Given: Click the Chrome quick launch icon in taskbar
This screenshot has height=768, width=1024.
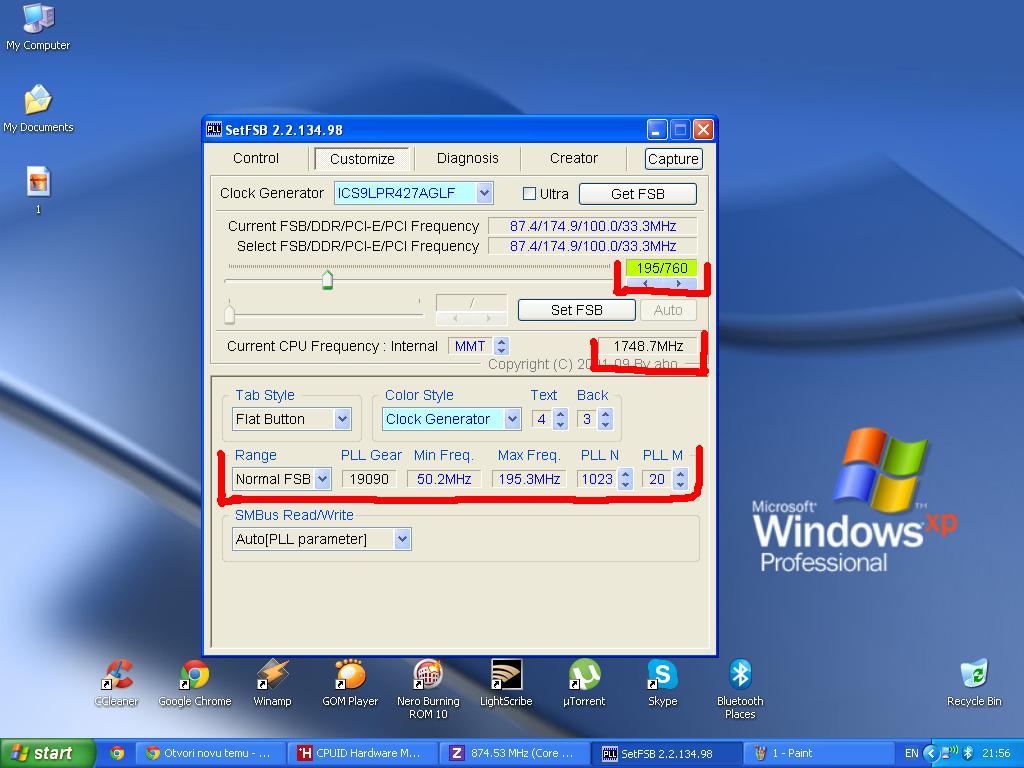Looking at the screenshot, I should tap(118, 753).
